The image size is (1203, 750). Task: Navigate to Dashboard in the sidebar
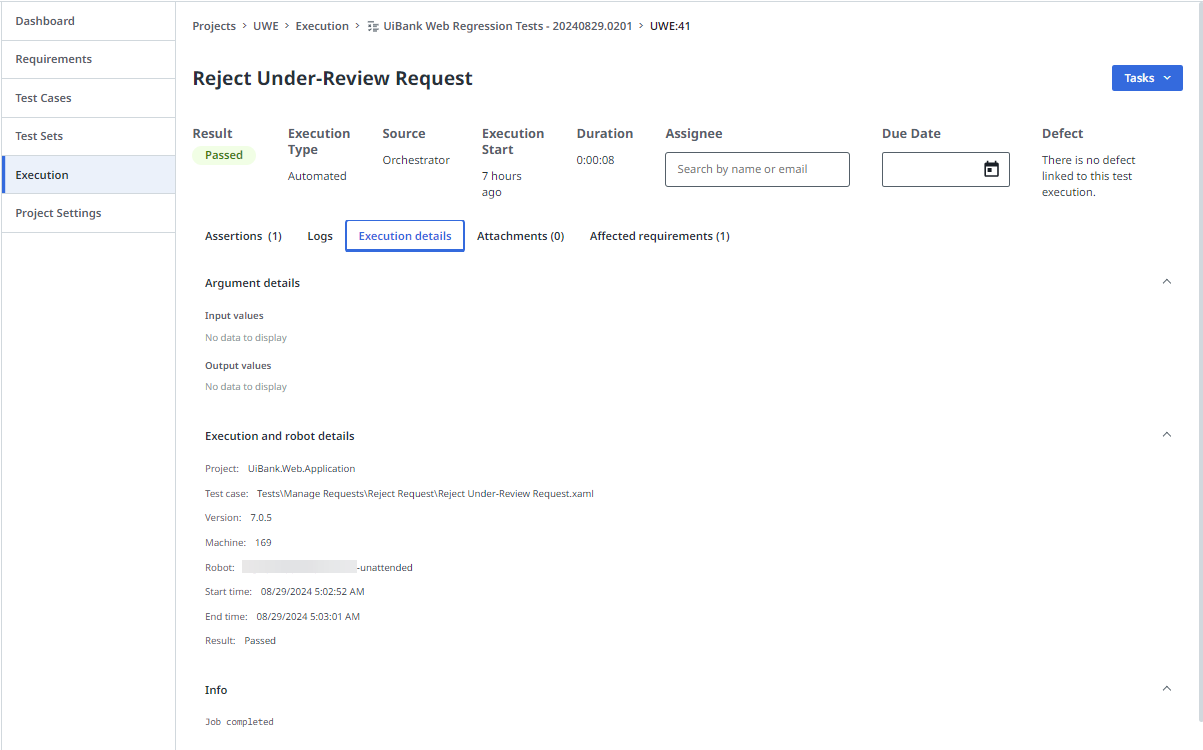pos(46,20)
